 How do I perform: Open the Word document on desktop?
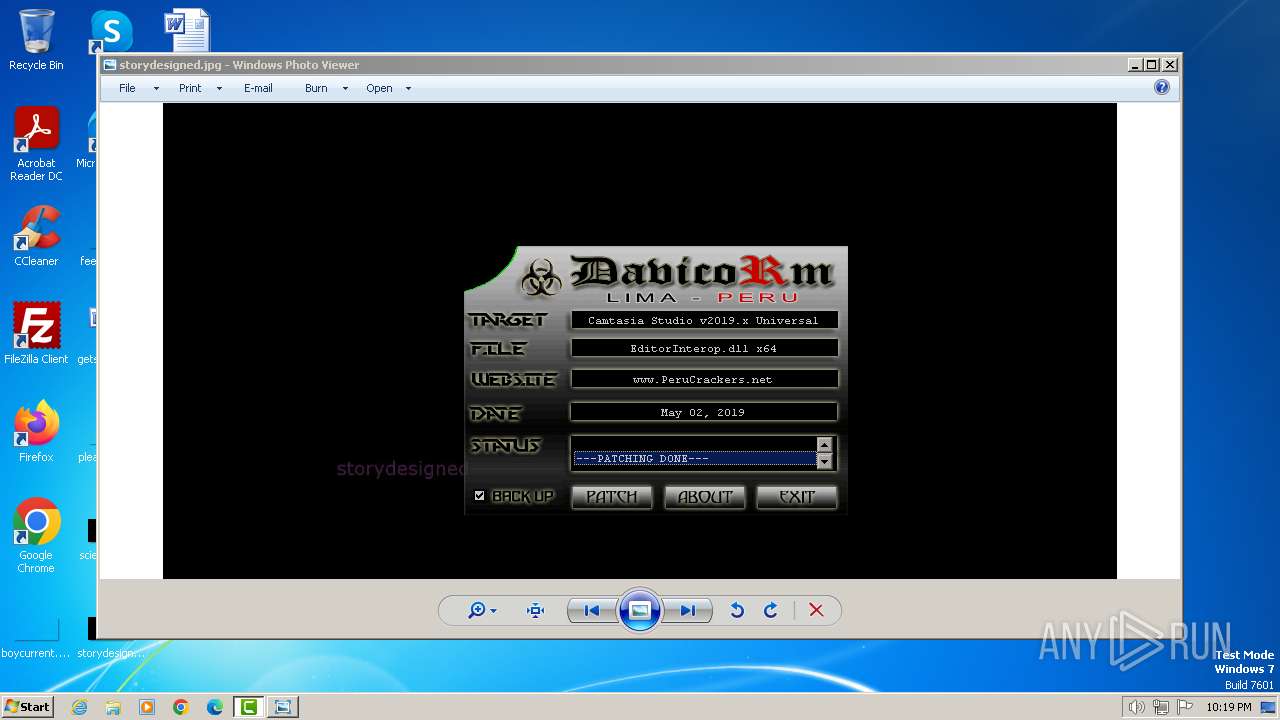click(187, 30)
